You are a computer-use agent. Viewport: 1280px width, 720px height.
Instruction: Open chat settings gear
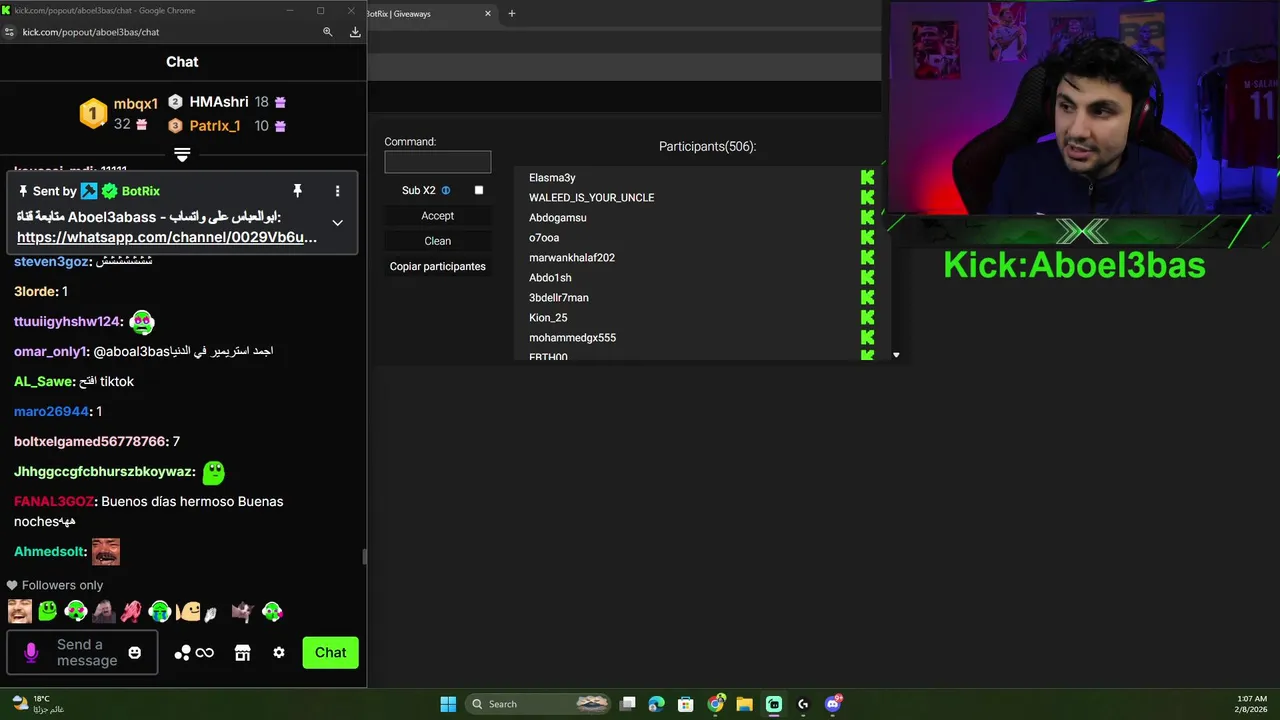point(279,653)
